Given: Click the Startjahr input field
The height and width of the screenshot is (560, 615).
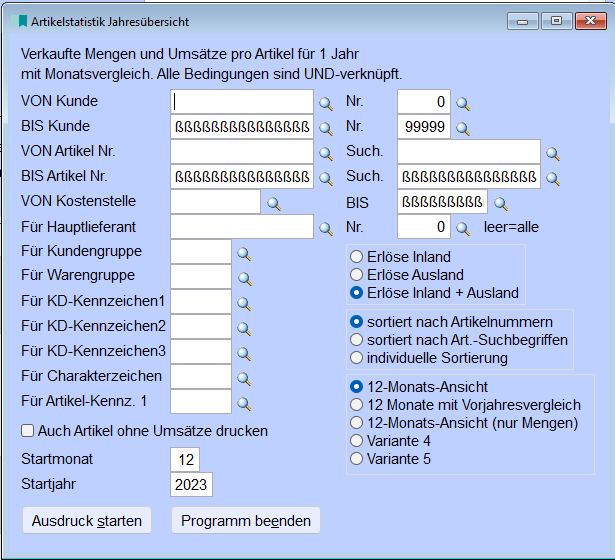Looking at the screenshot, I should click(x=191, y=485).
